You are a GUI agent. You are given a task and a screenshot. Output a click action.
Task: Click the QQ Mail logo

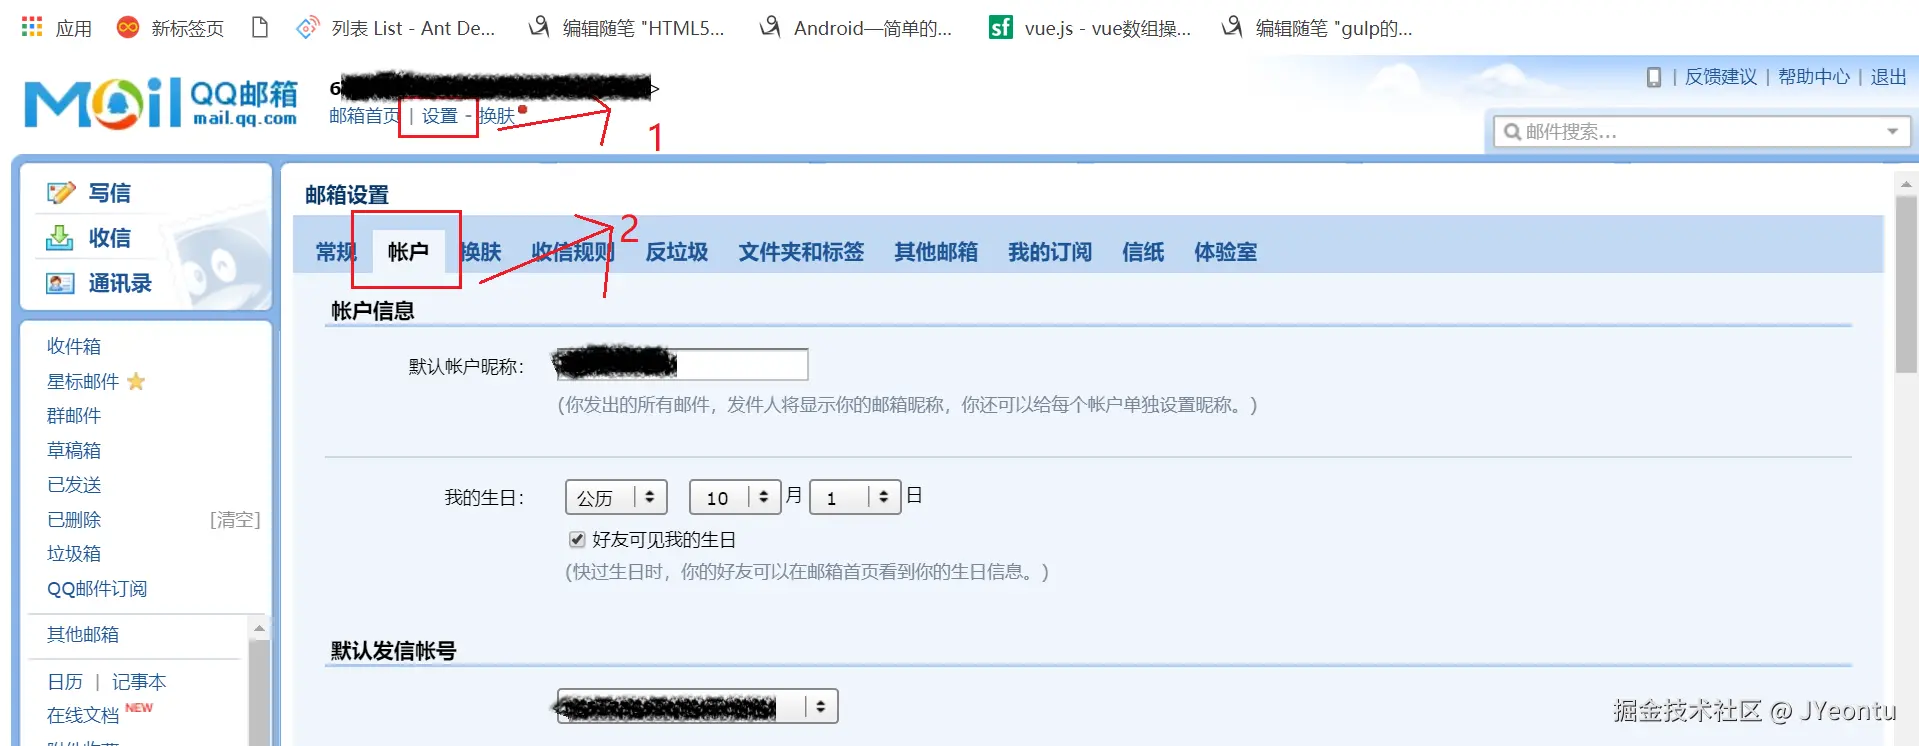pyautogui.click(x=161, y=103)
